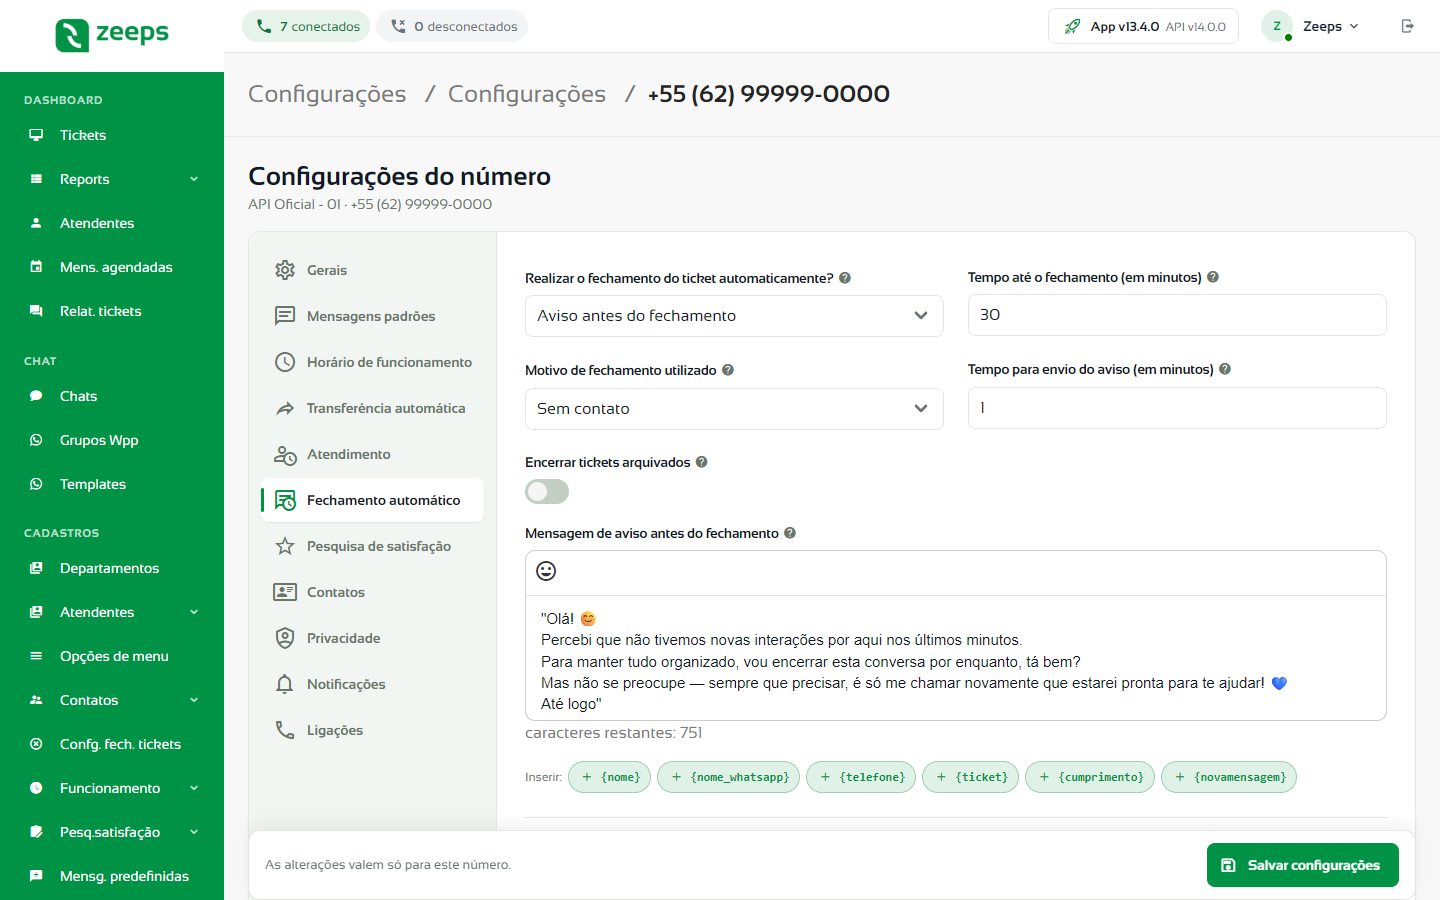Click the Relat. tickets icon in sidebar

click(x=36, y=311)
